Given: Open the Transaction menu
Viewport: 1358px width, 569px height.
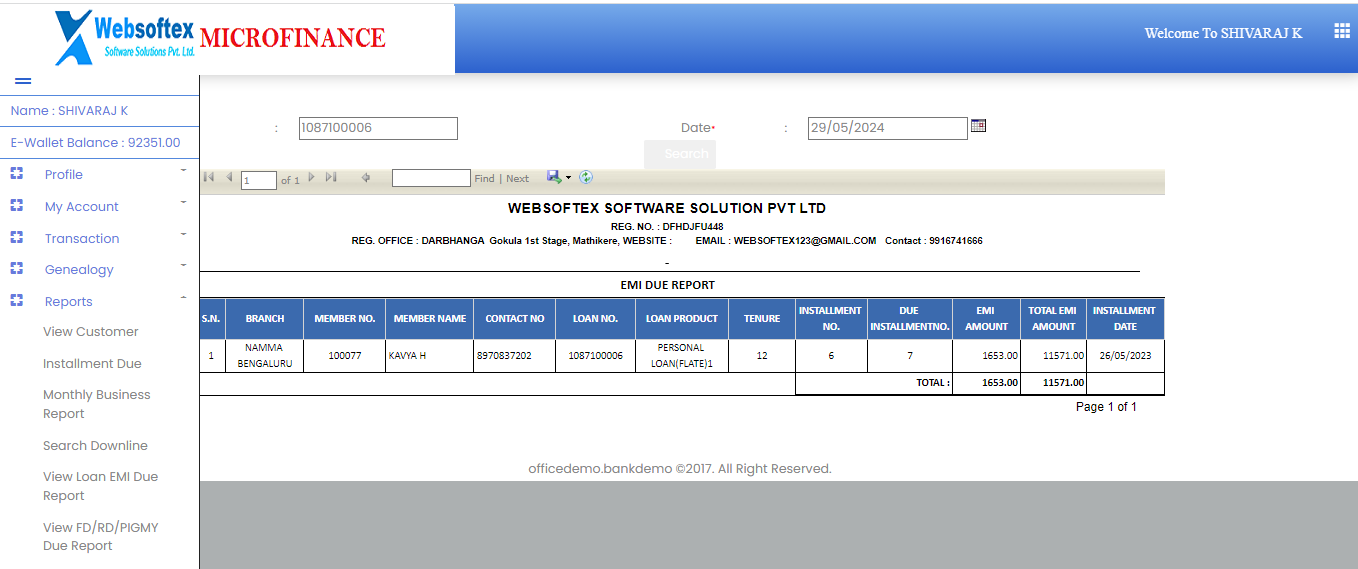Looking at the screenshot, I should (82, 238).
